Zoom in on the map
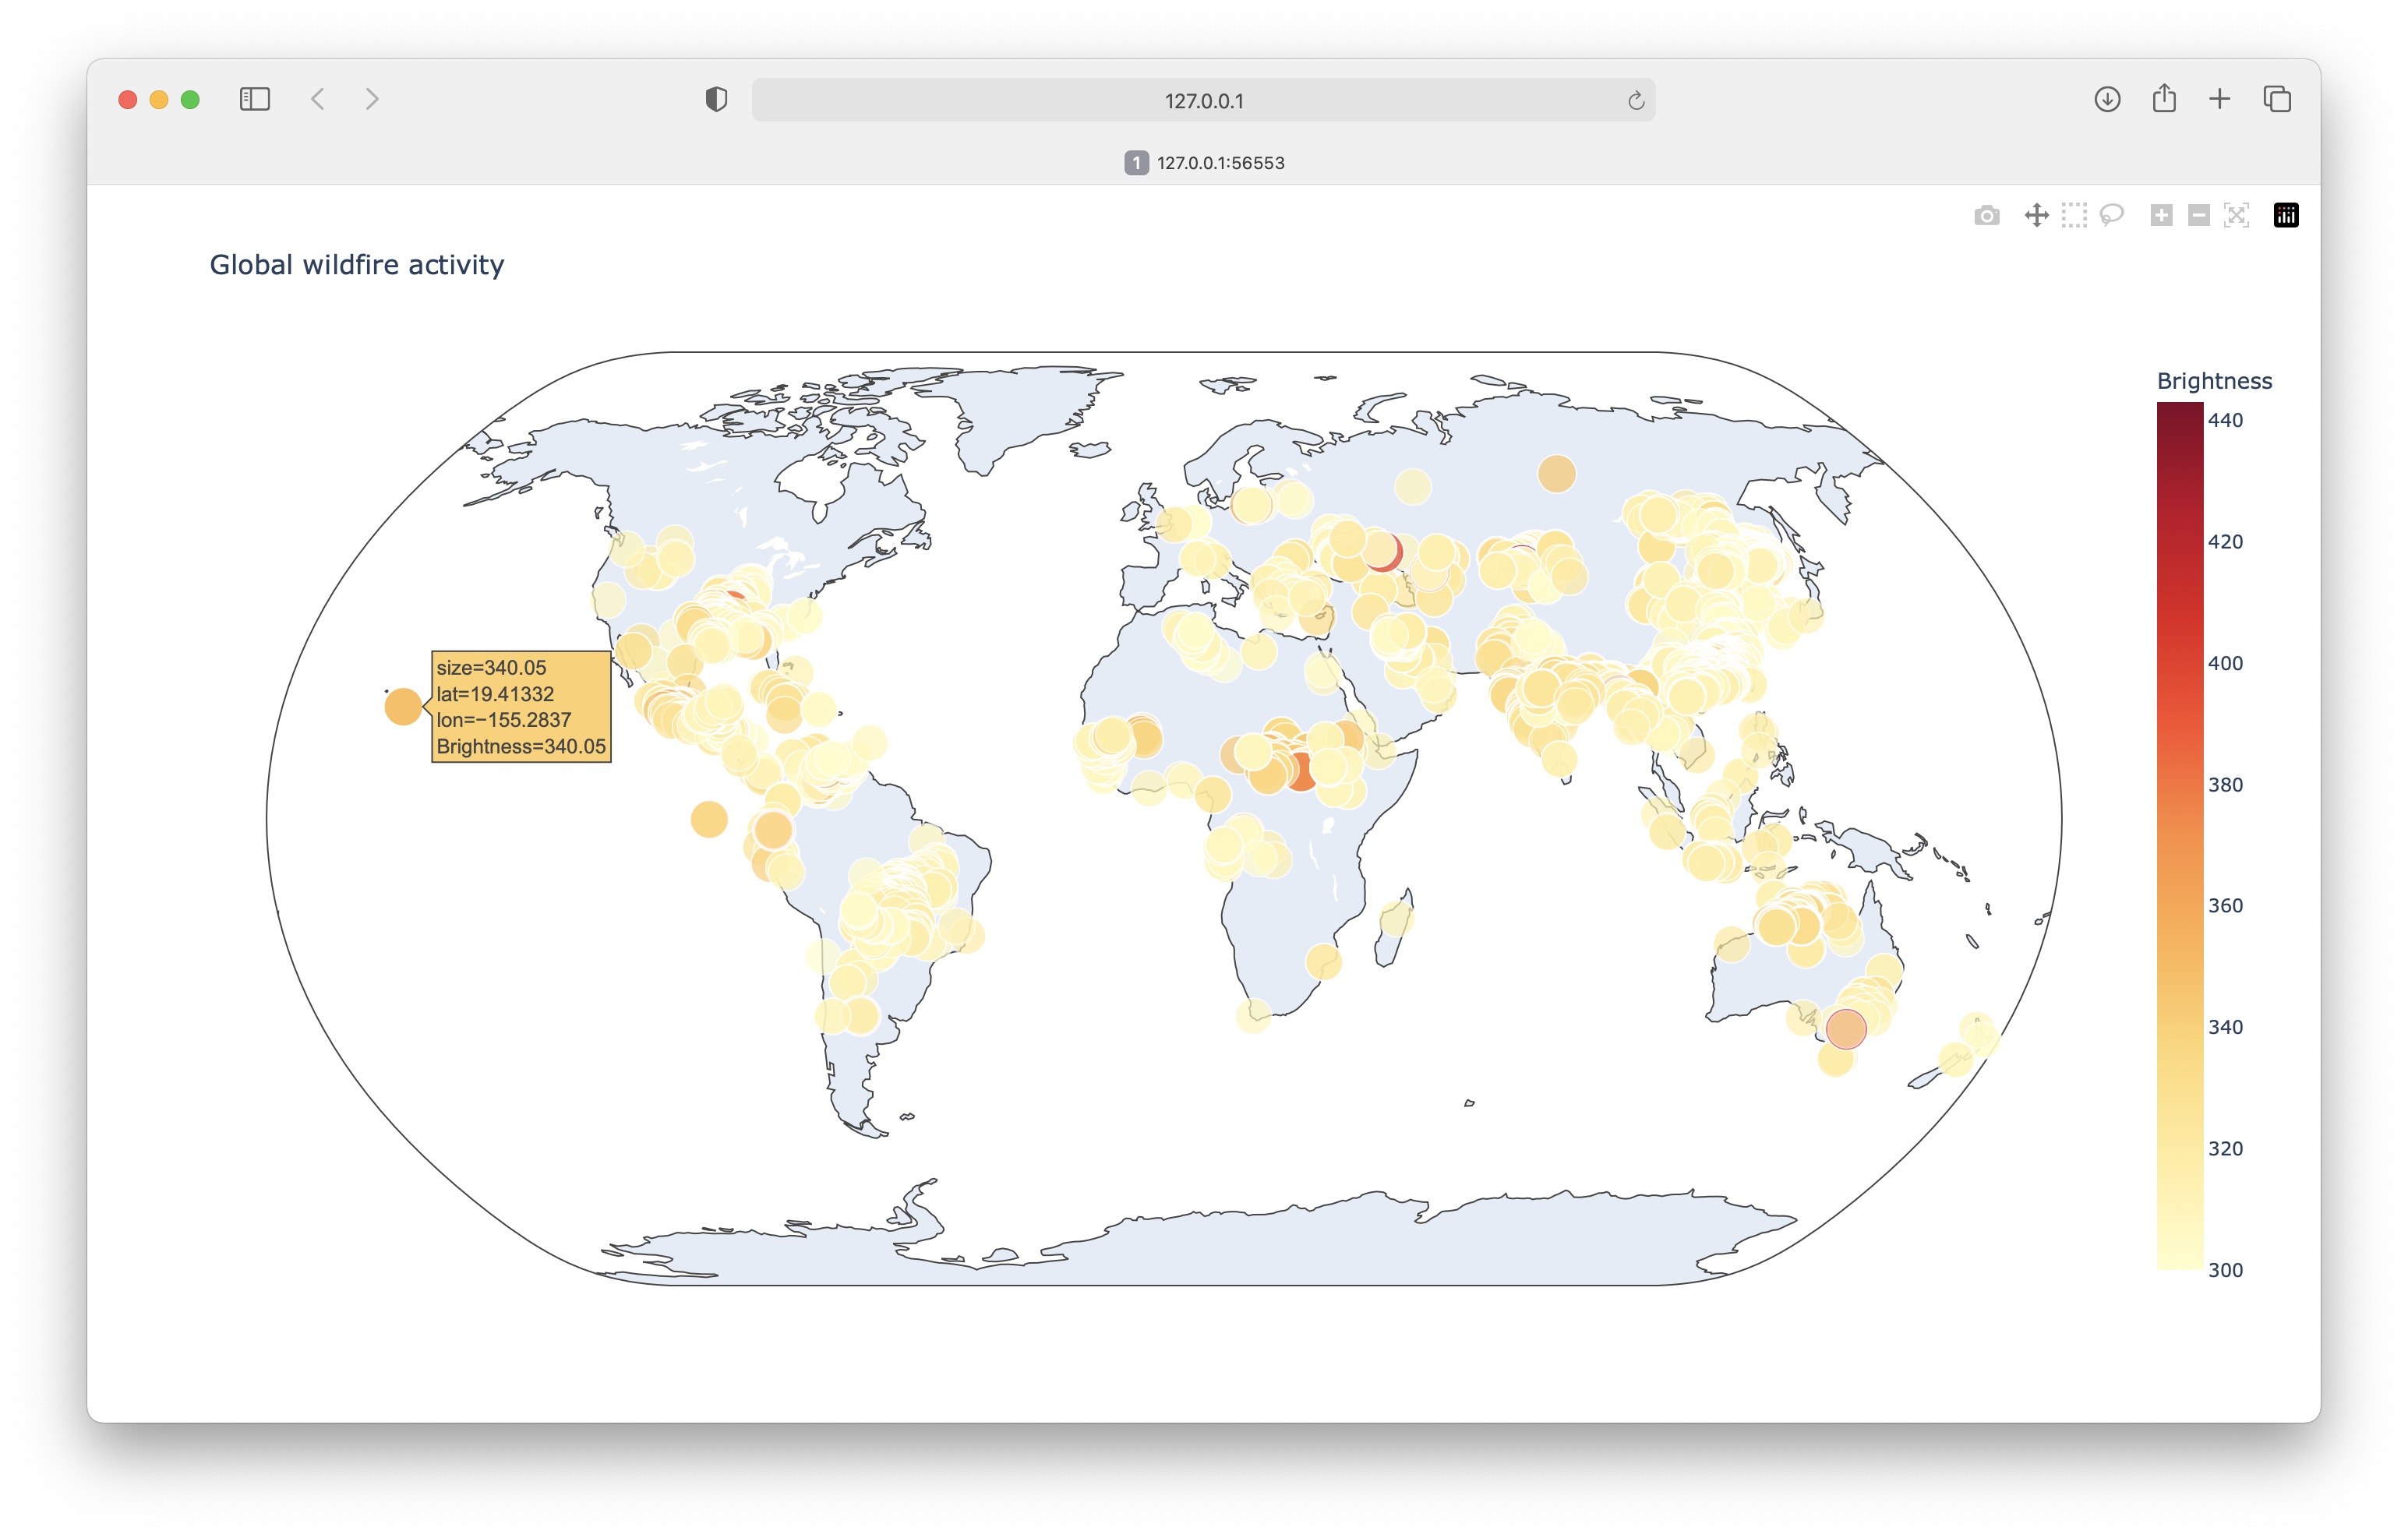The width and height of the screenshot is (2408, 1538). point(2161,215)
